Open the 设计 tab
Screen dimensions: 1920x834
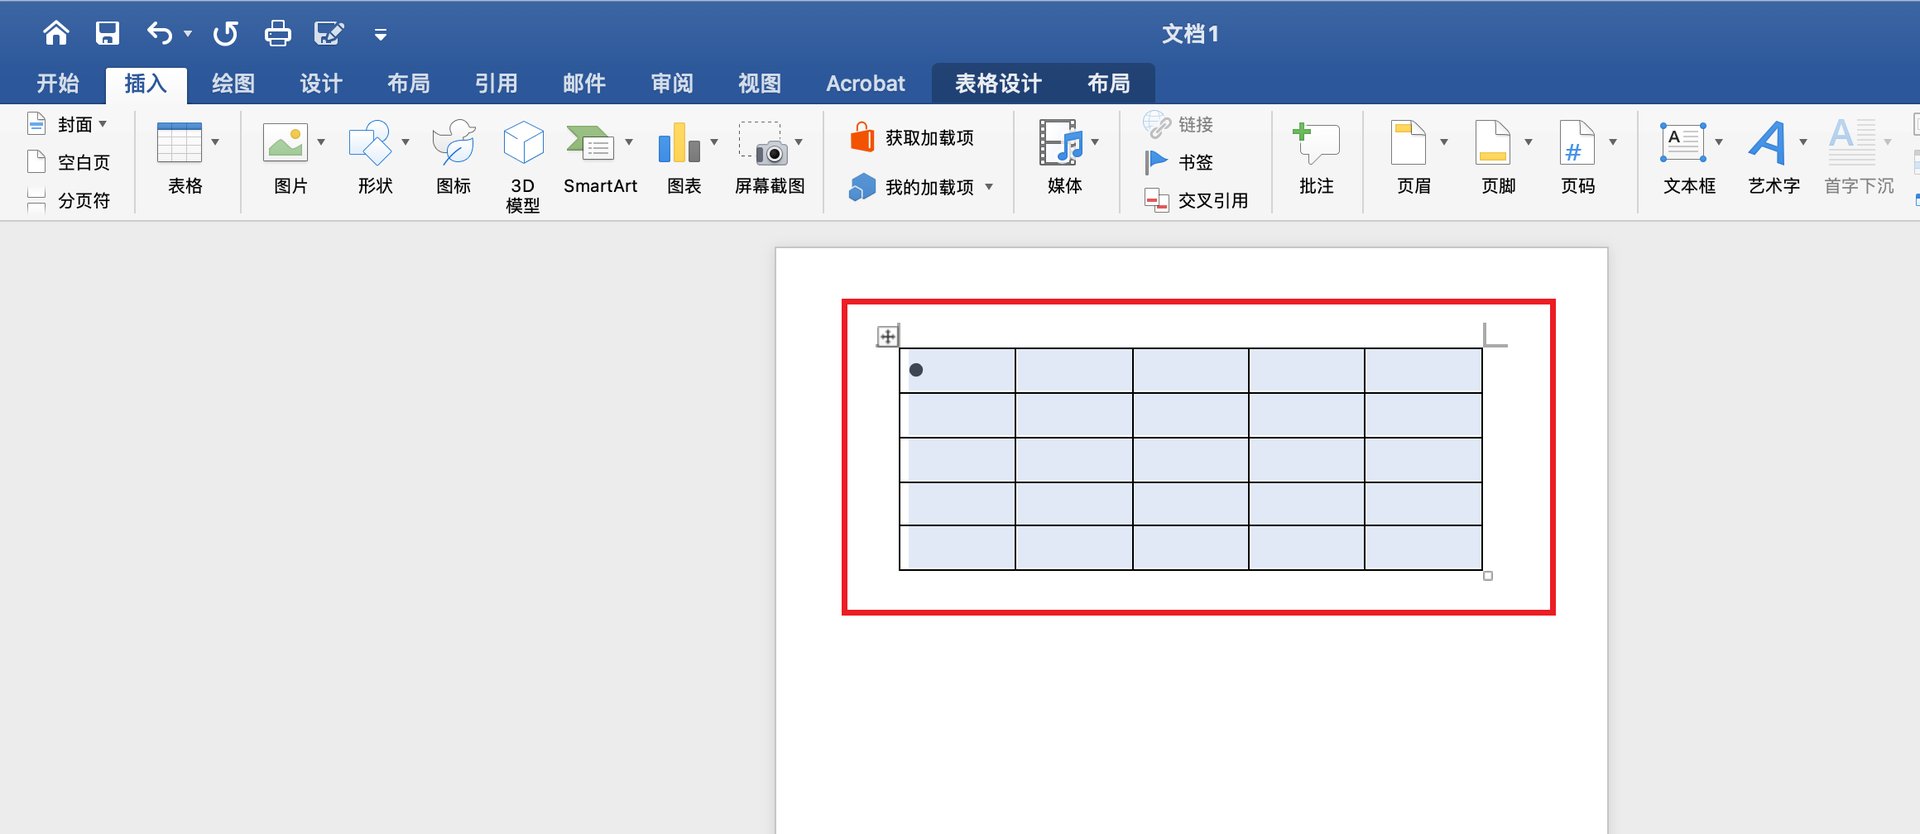coord(321,83)
